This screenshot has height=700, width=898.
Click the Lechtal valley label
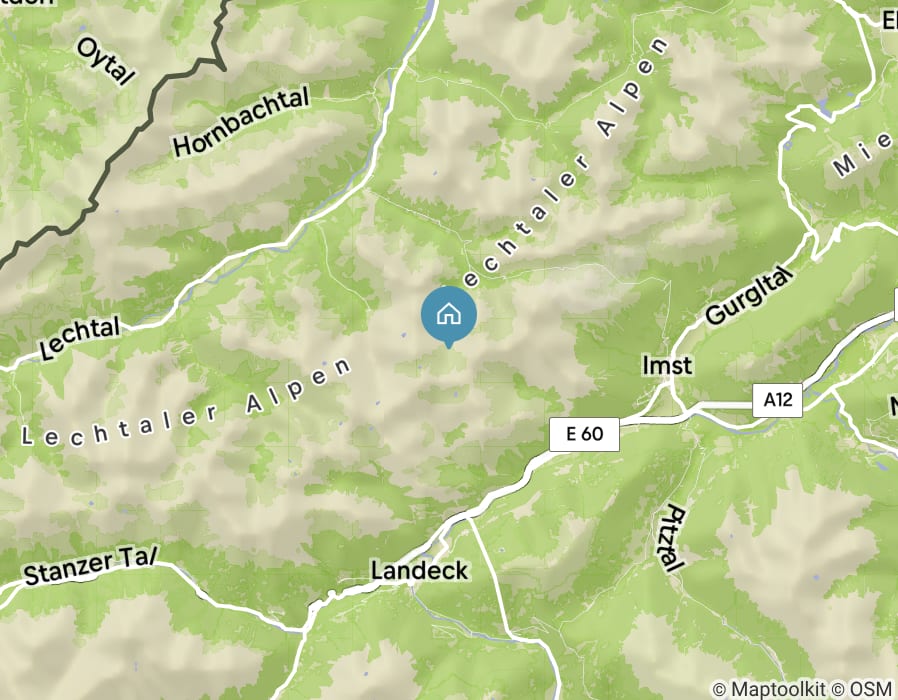[80, 337]
